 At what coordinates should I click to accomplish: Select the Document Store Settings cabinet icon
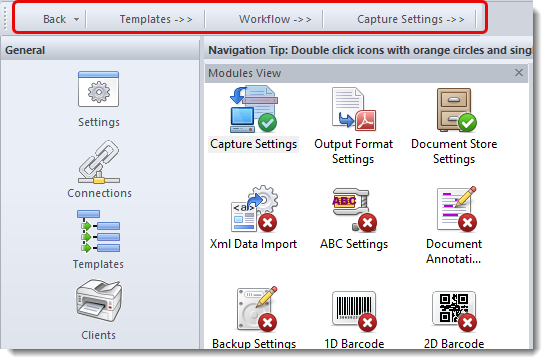(456, 110)
